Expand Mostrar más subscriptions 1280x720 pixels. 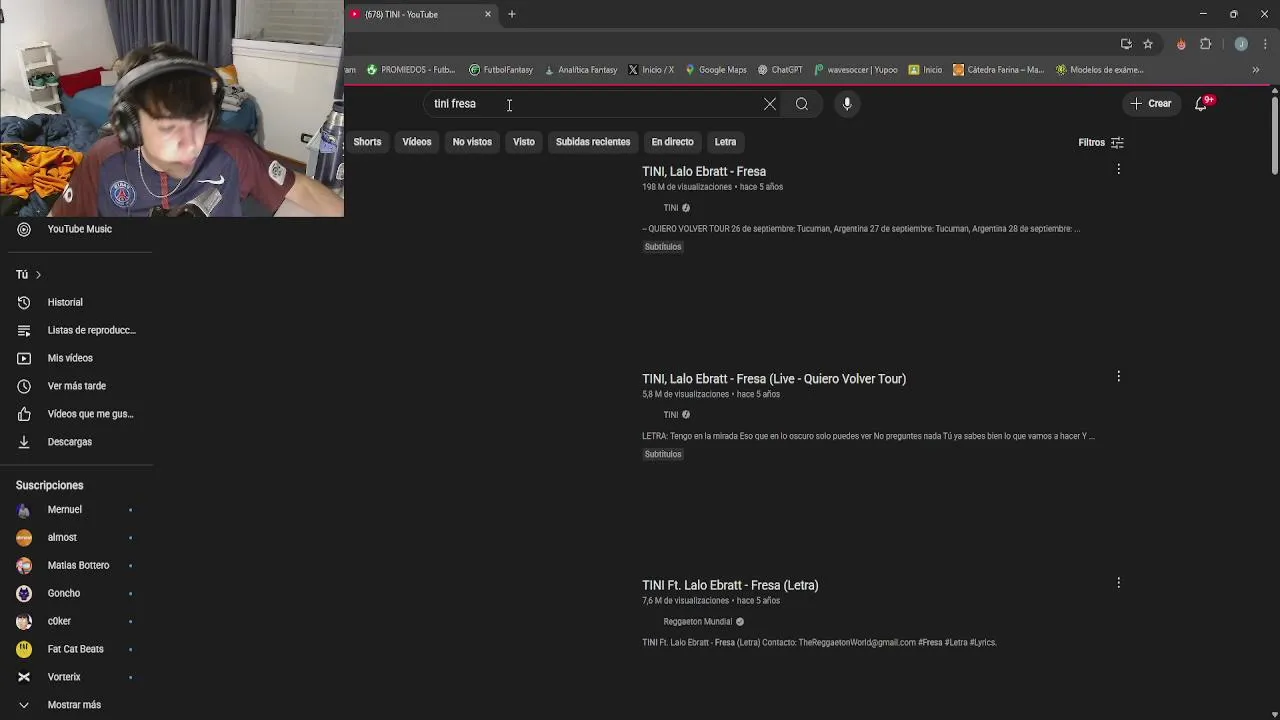[x=76, y=705]
